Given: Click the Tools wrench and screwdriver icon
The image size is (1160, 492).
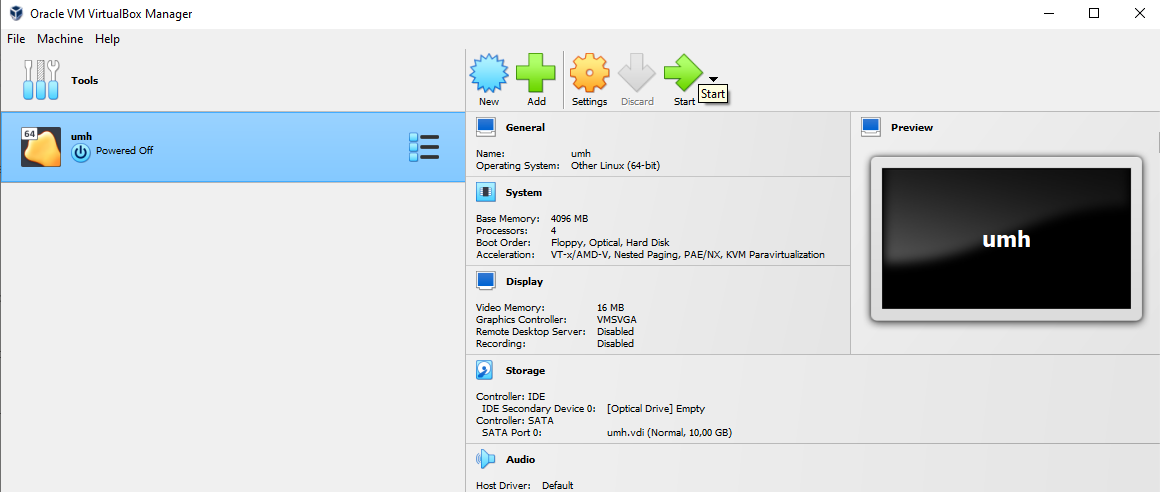Looking at the screenshot, I should (41, 80).
